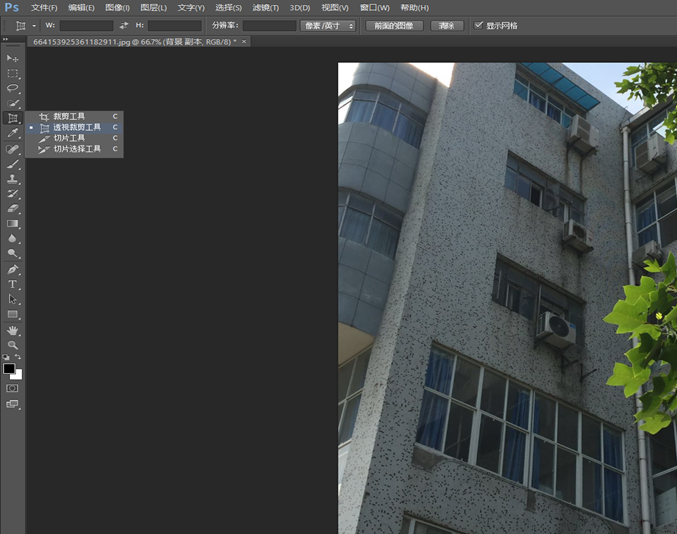Viewport: 677px width, 534px height.
Task: Select the Clone Stamp tool
Action: pos(13,178)
